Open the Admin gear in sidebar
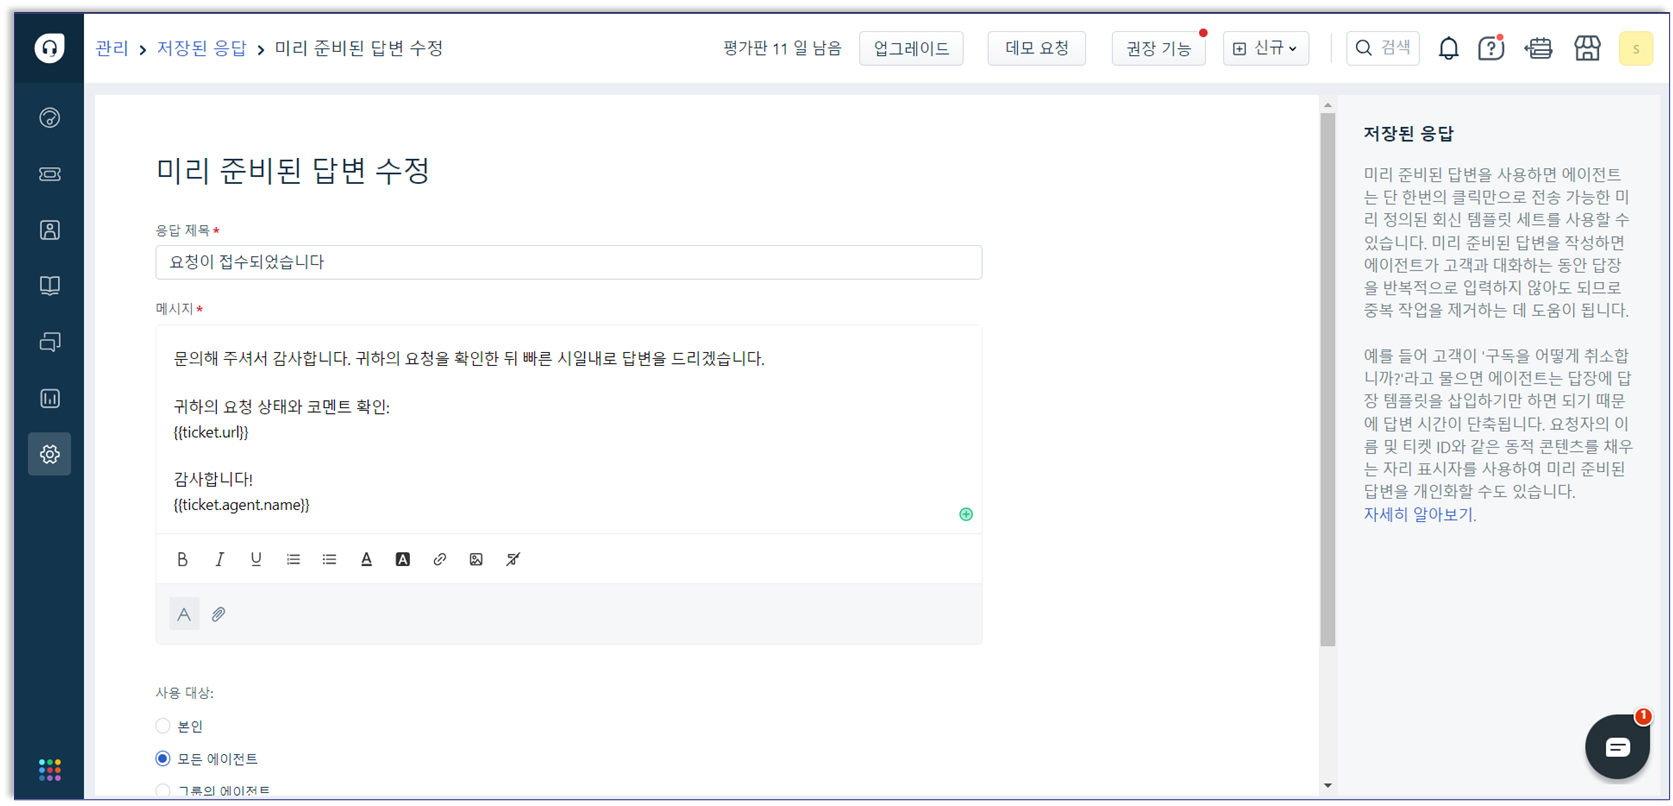This screenshot has width=1673, height=806. [49, 454]
